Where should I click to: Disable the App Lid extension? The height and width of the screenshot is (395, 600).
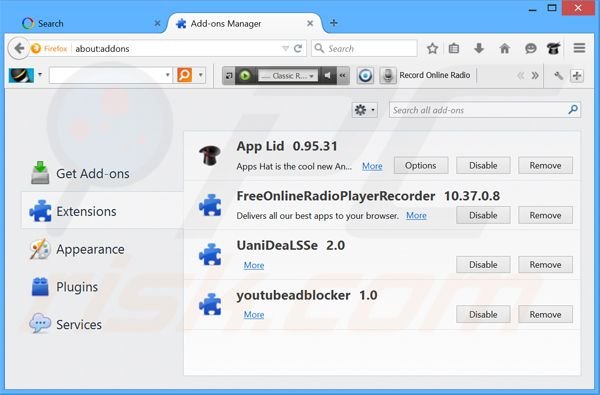(483, 165)
